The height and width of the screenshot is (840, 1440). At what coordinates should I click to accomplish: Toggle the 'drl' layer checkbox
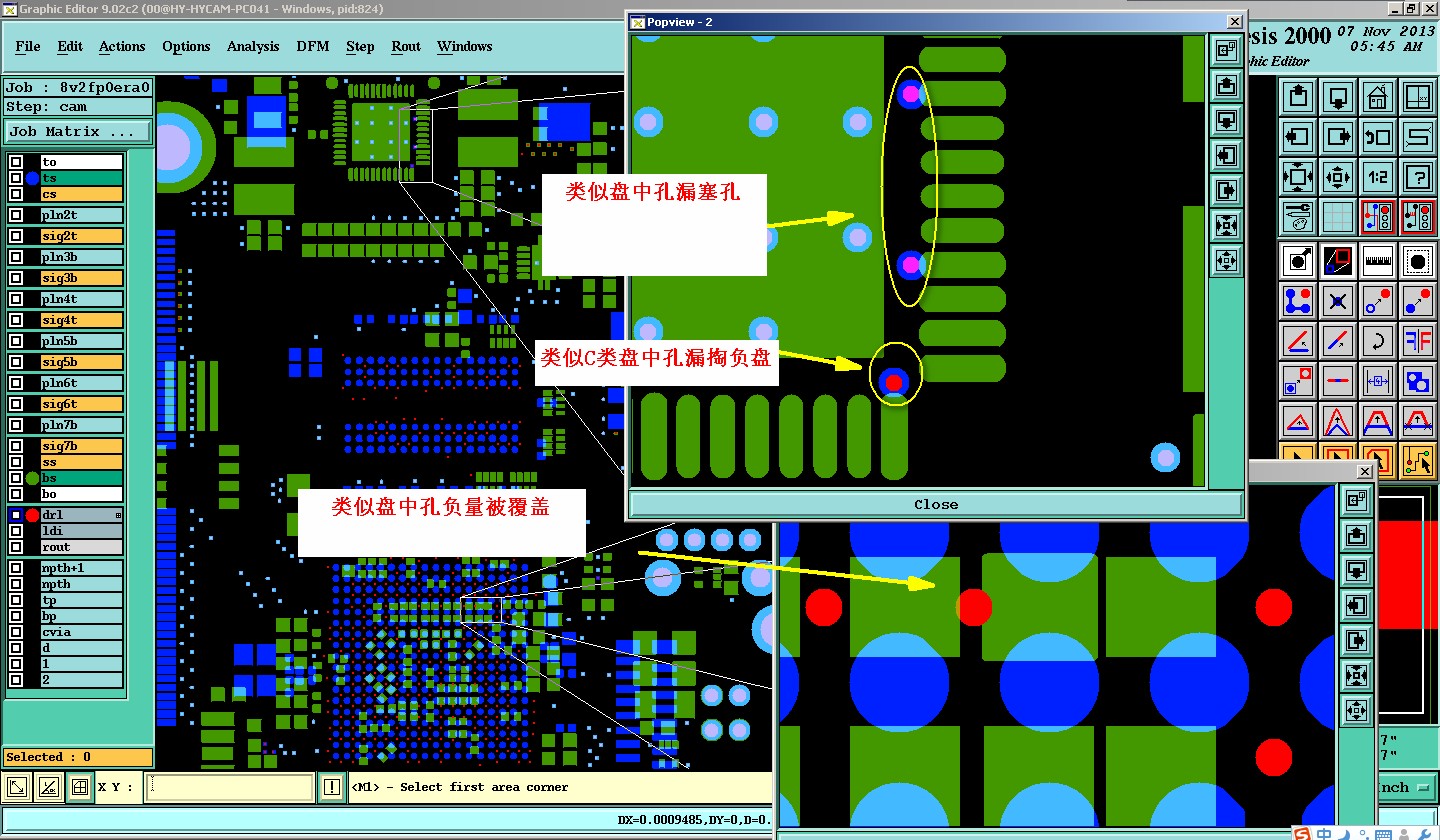click(16, 515)
